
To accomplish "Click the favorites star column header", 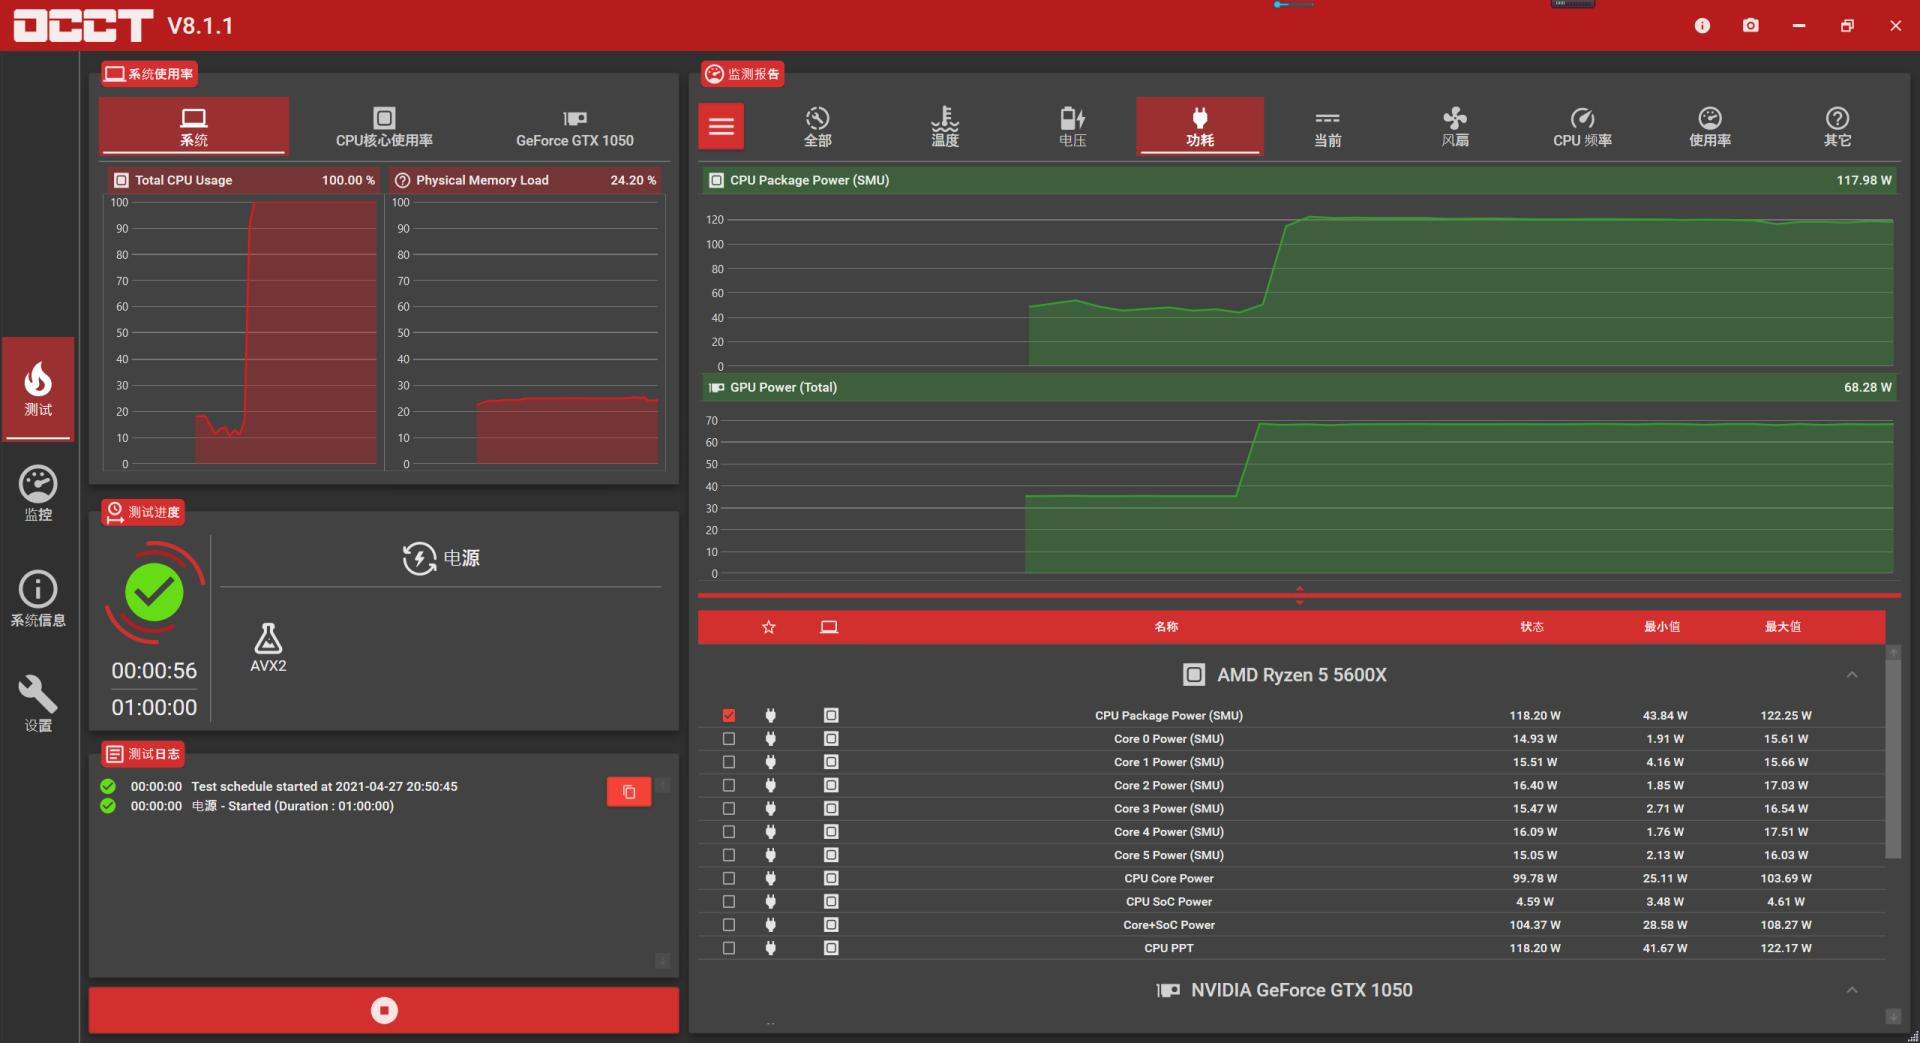I will [768, 627].
